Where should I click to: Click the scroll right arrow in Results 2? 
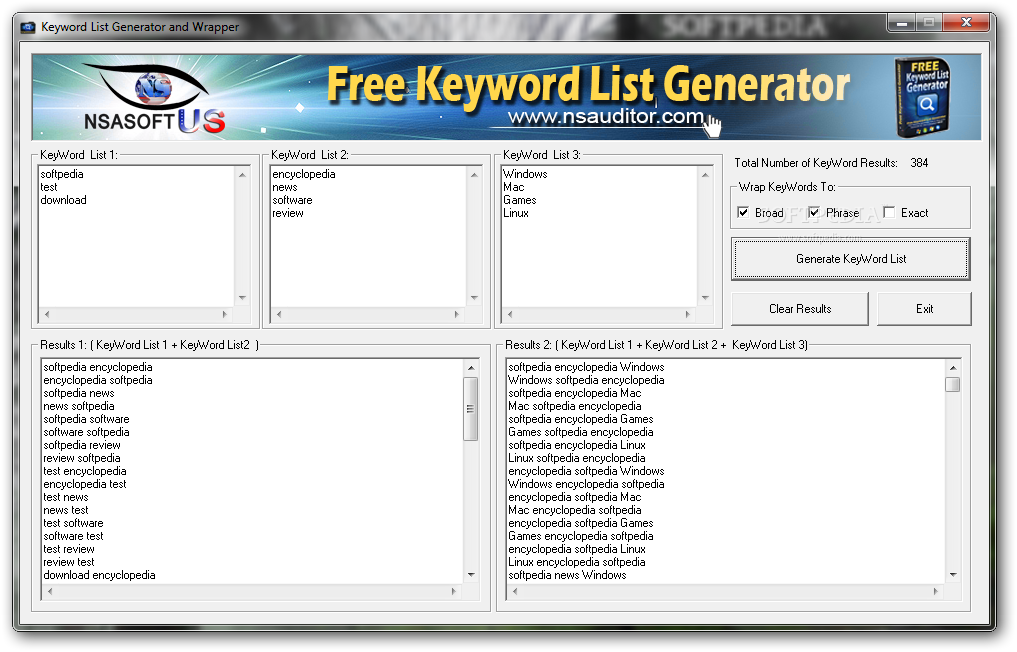click(x=936, y=591)
